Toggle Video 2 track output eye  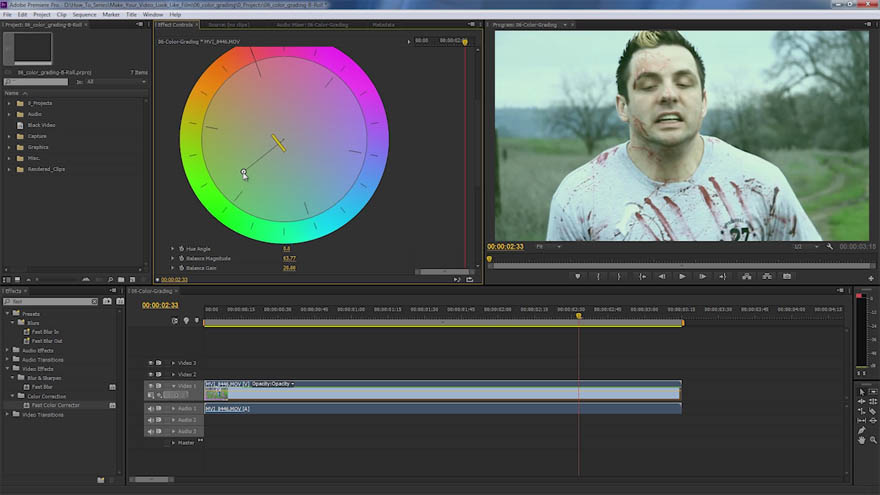click(150, 374)
